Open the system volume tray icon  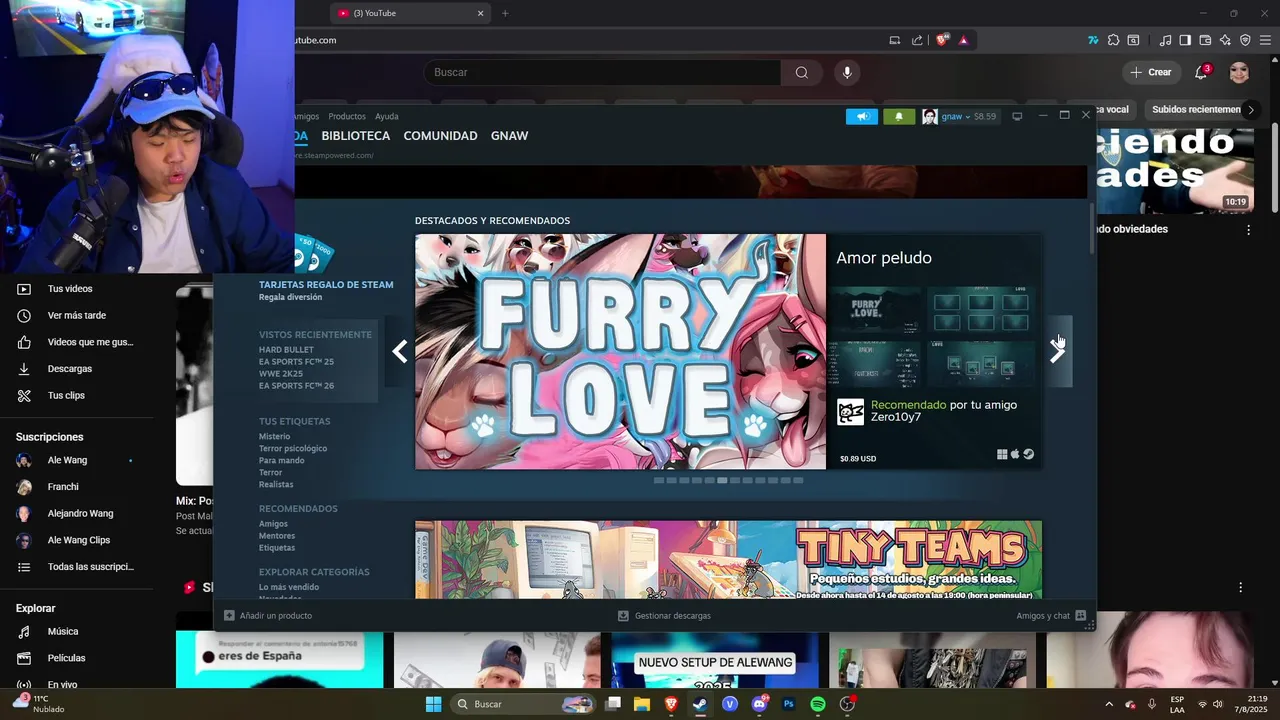point(1218,704)
